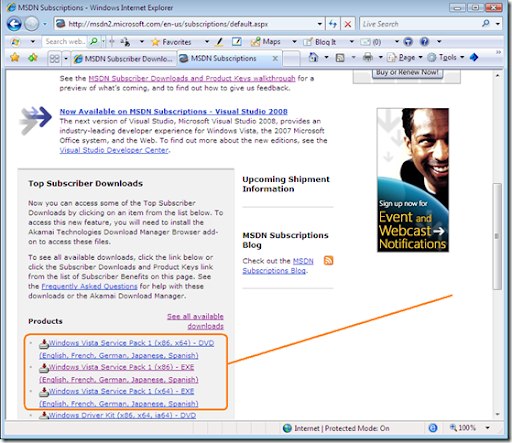Expand the Favorites dropdown arrow

point(207,42)
